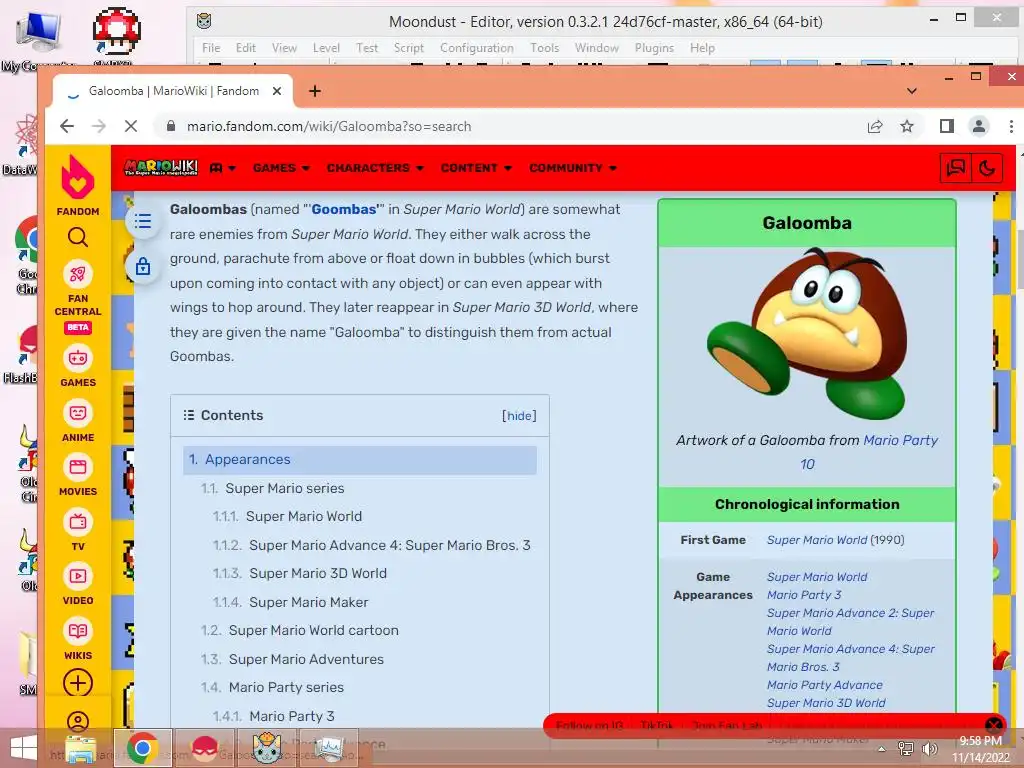Screen dimensions: 1024x768
Task: Open the volume icon in system tray
Action: coord(929,748)
